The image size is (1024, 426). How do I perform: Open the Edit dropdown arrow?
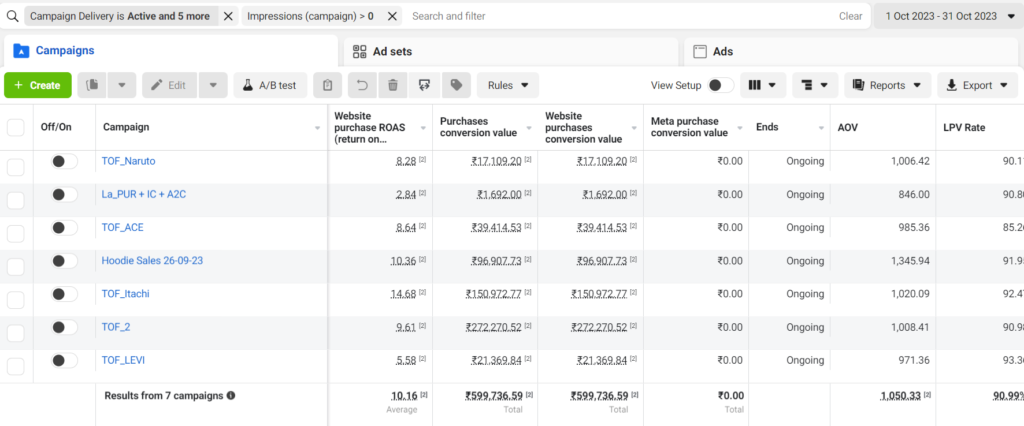pos(213,85)
